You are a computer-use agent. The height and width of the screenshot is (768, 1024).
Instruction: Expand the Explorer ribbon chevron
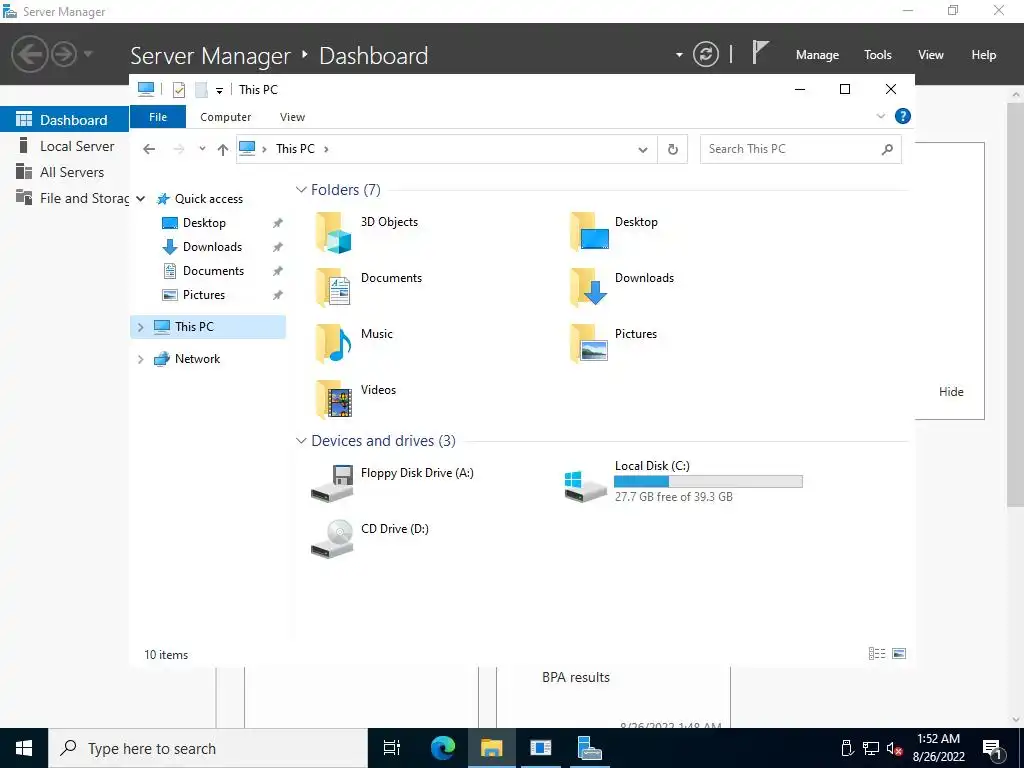coord(880,116)
